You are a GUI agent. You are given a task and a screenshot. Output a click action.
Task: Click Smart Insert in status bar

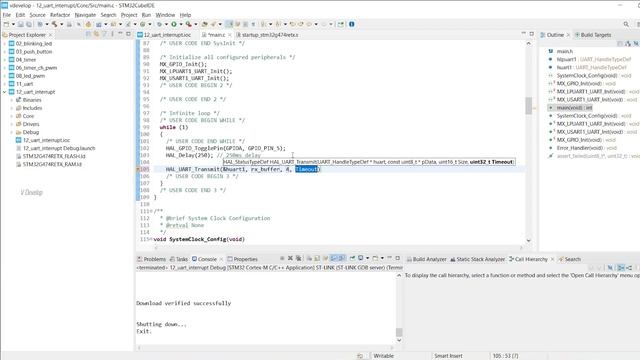coord(448,356)
